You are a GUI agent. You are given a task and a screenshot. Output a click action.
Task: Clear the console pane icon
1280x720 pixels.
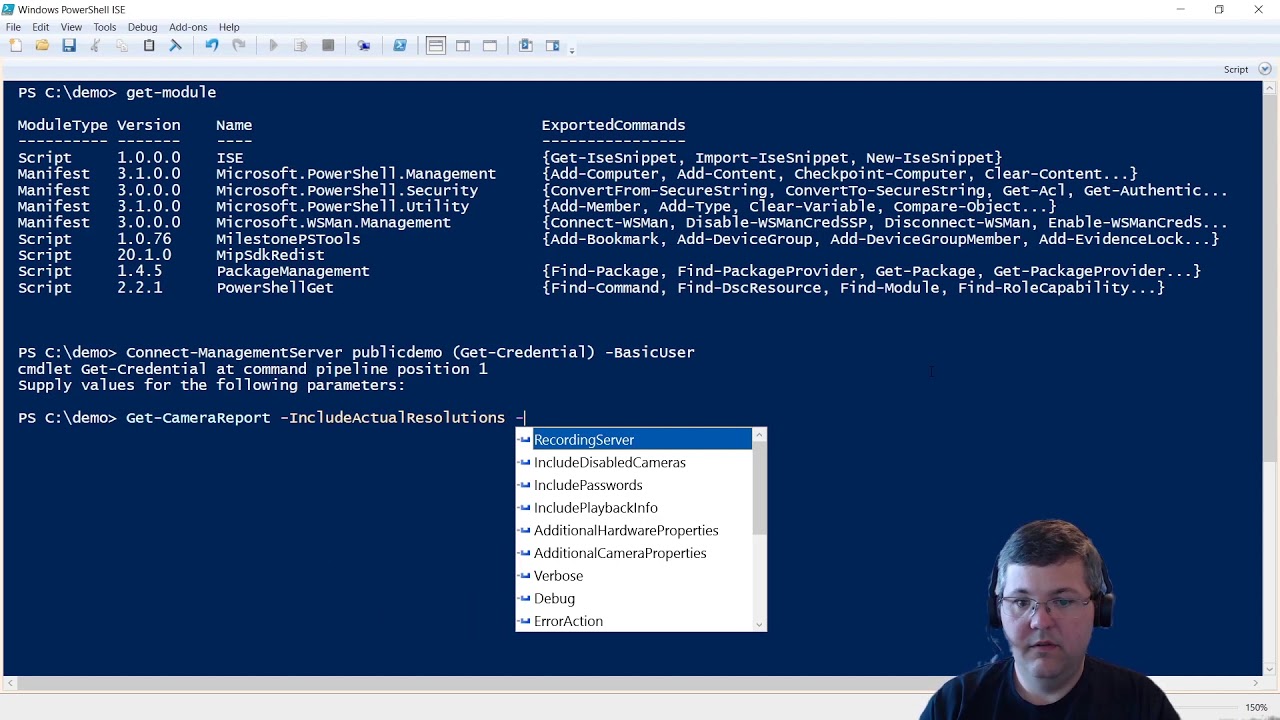tap(176, 46)
